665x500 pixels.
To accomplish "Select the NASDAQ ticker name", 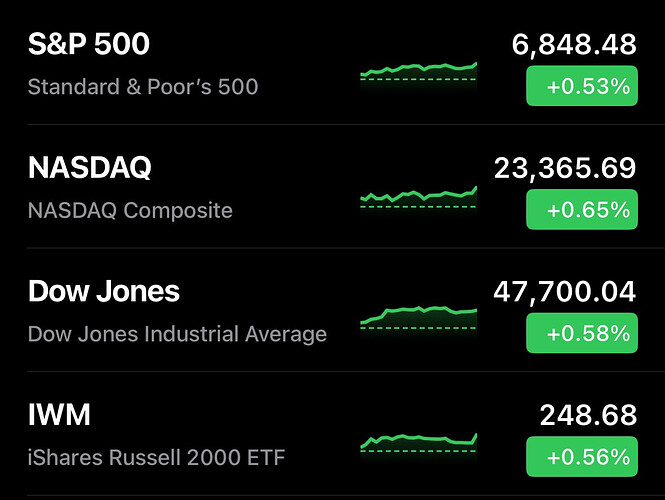I will pyautogui.click(x=90, y=168).
